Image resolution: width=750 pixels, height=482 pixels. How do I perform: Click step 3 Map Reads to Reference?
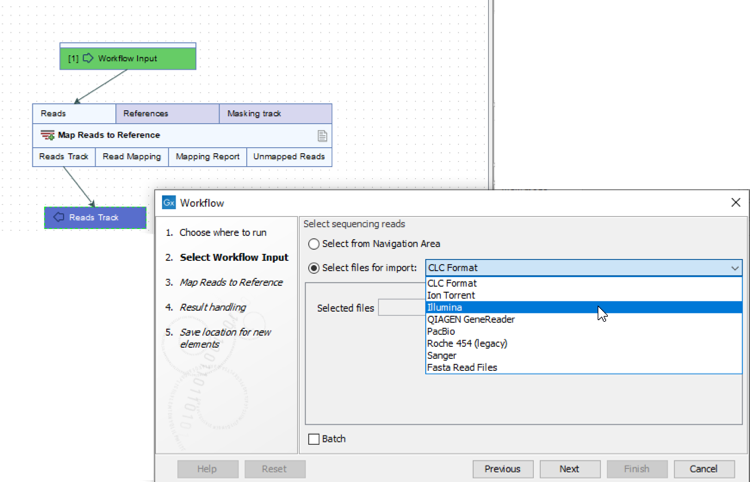224,283
